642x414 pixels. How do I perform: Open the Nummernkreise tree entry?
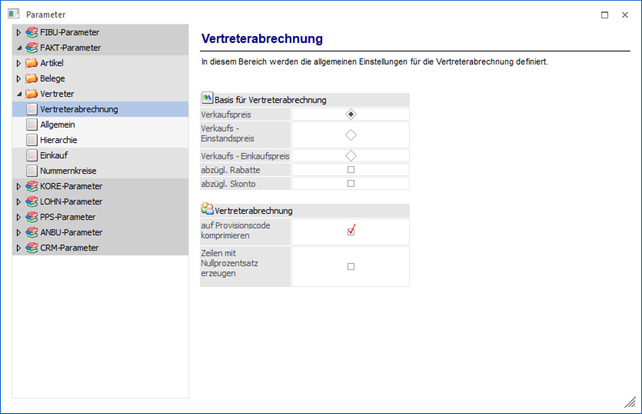coord(68,171)
